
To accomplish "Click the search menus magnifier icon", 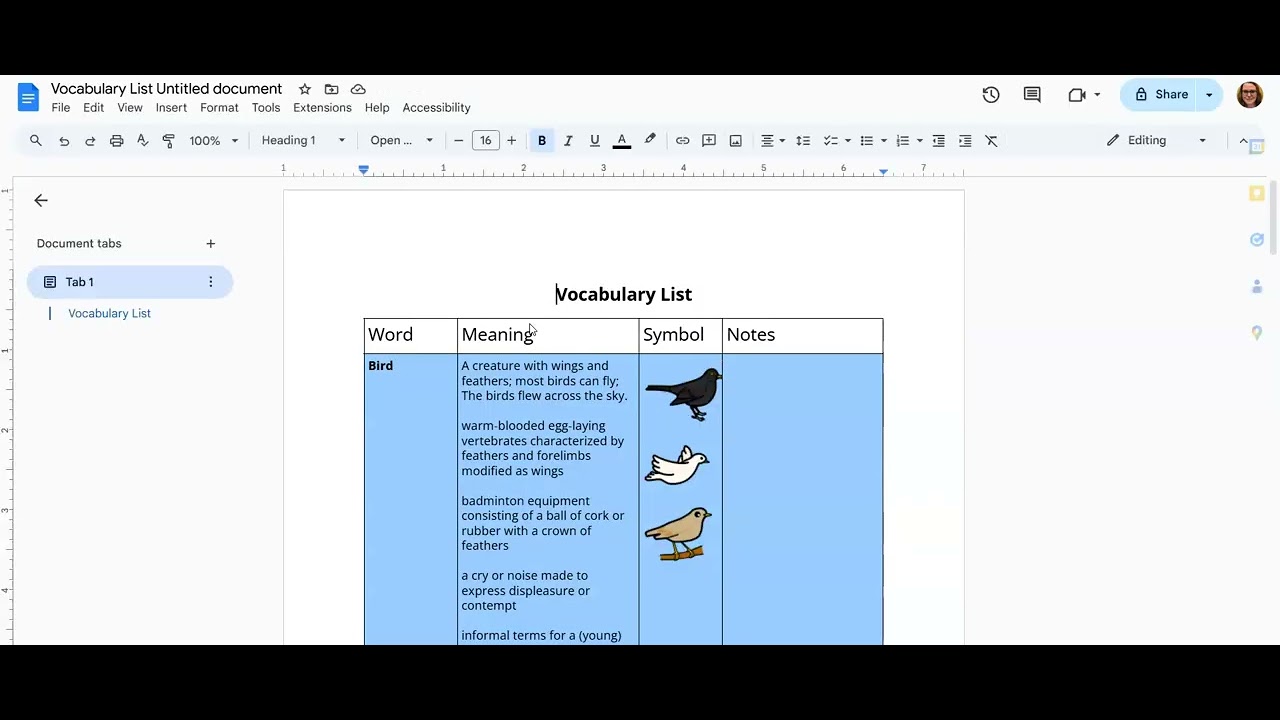I will click(36, 141).
